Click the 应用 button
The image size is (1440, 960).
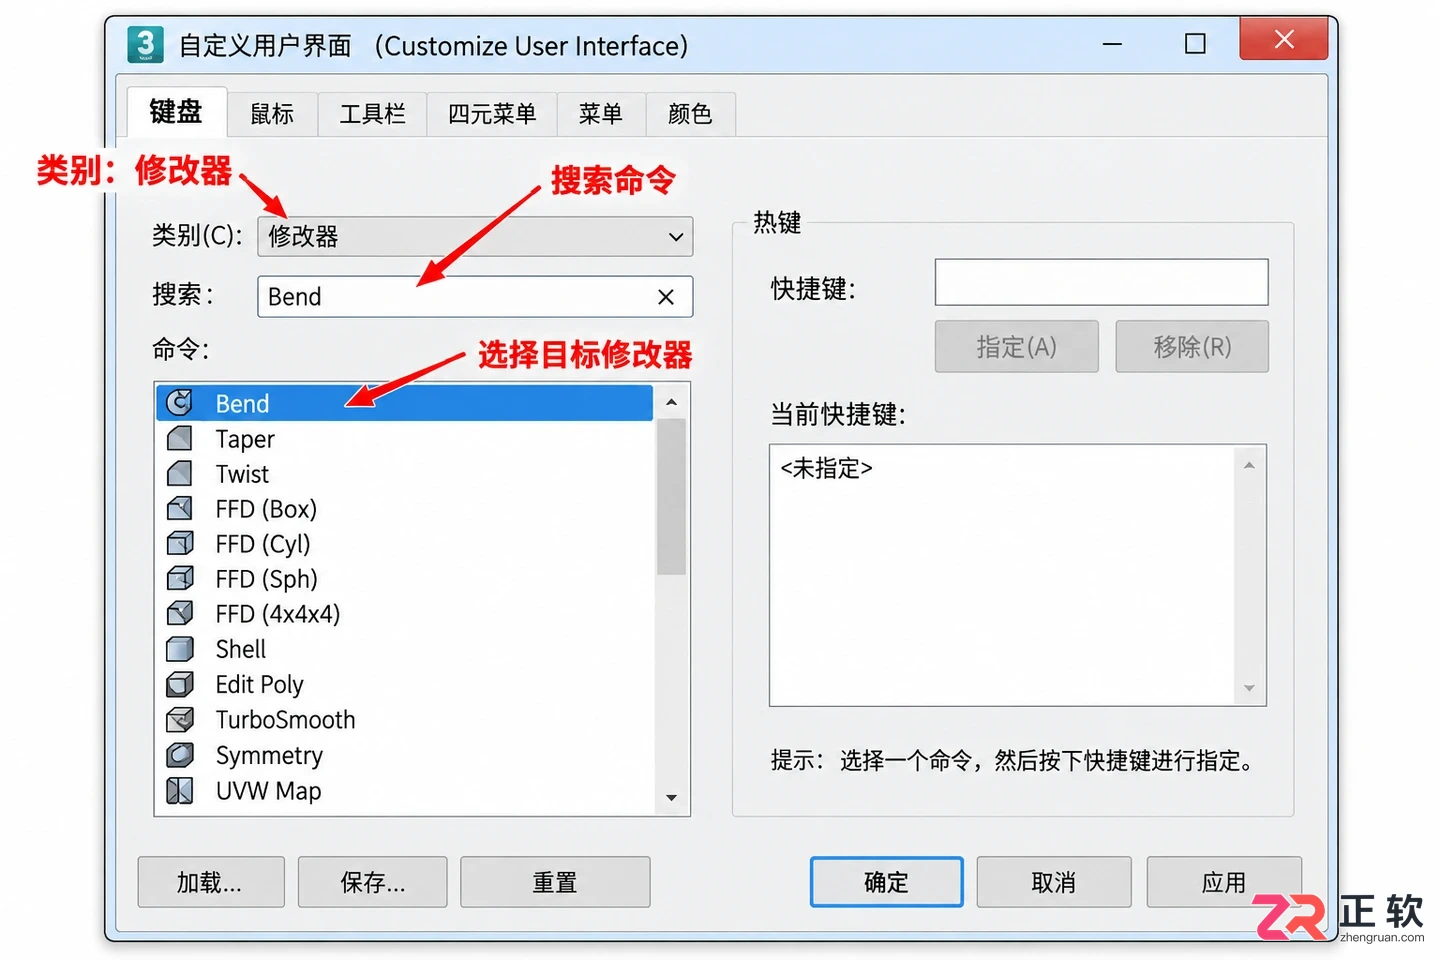(x=1223, y=882)
